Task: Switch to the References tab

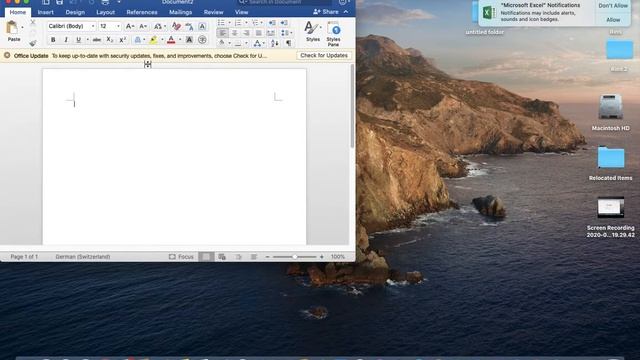Action: 142,12
